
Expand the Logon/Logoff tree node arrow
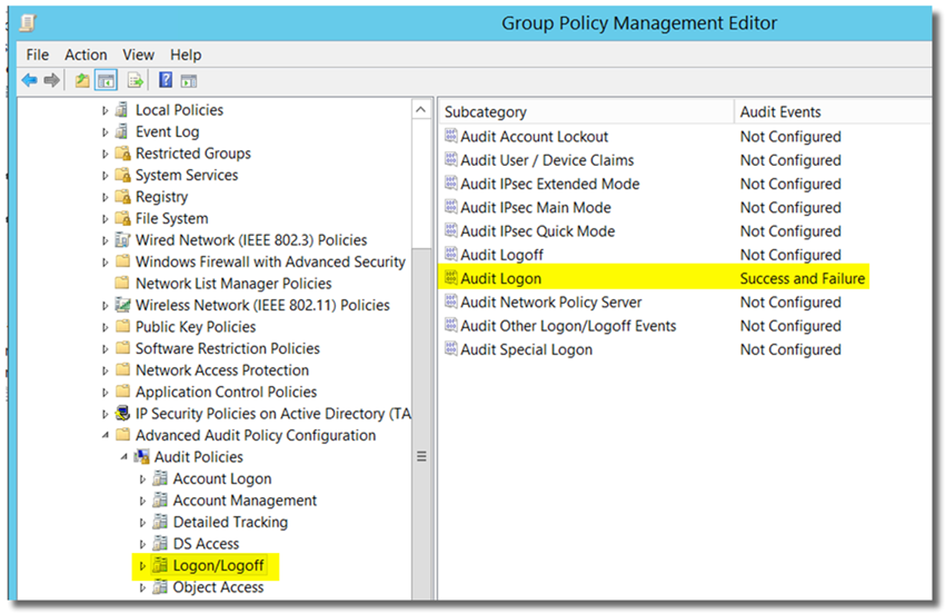[142, 566]
